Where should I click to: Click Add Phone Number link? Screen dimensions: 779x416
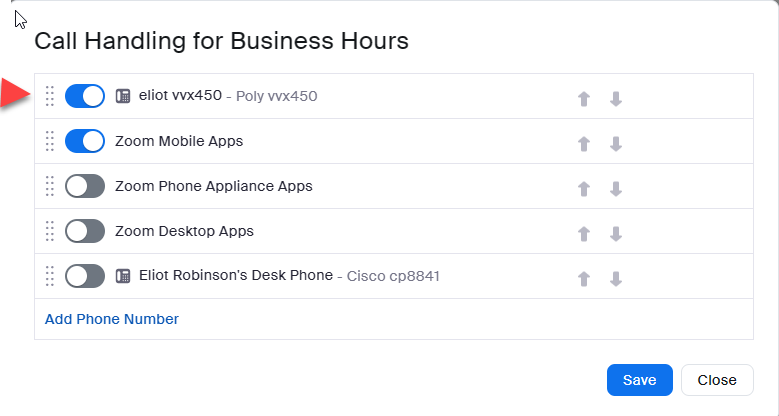tap(112, 319)
